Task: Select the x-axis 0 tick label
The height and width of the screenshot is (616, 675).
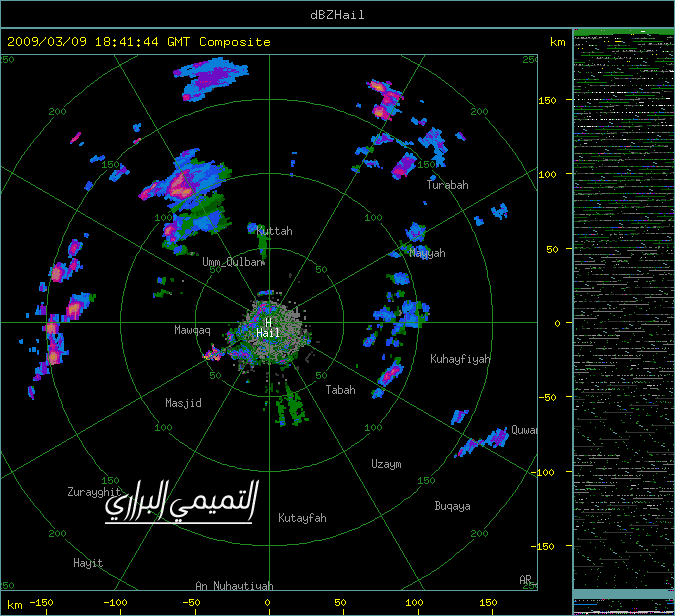Action: click(x=267, y=603)
